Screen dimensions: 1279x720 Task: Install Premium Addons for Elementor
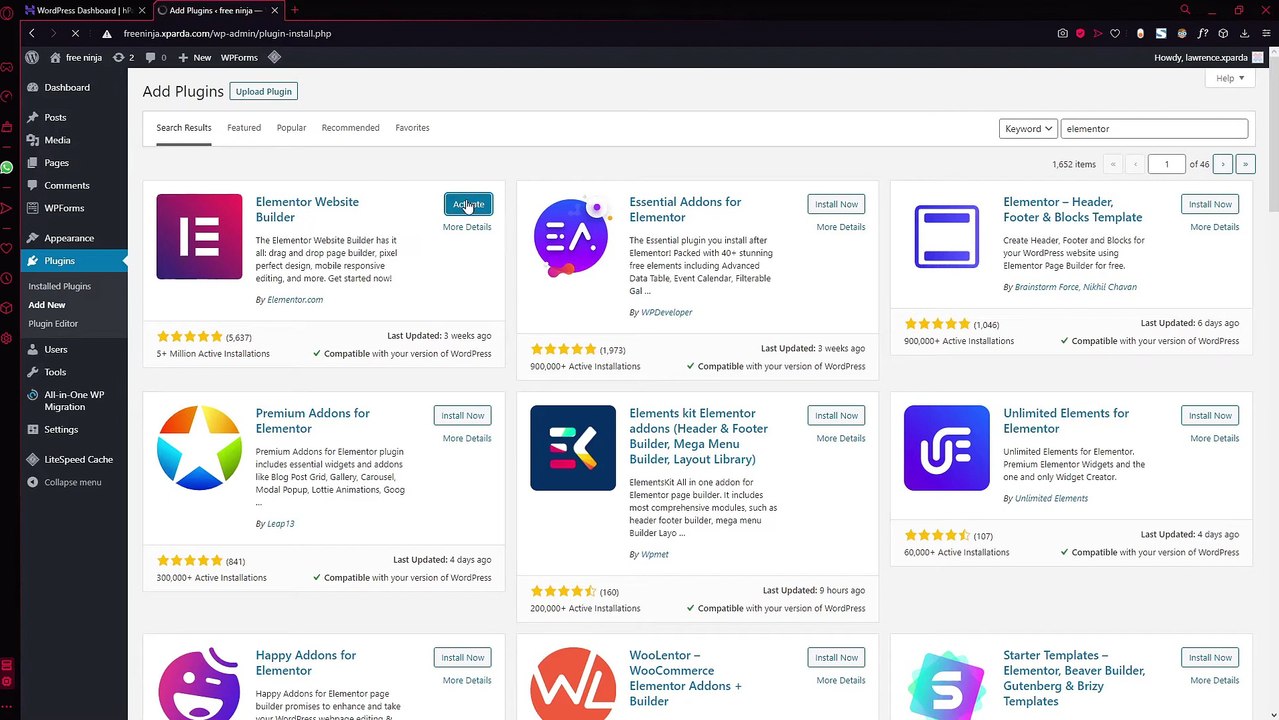[x=463, y=416]
